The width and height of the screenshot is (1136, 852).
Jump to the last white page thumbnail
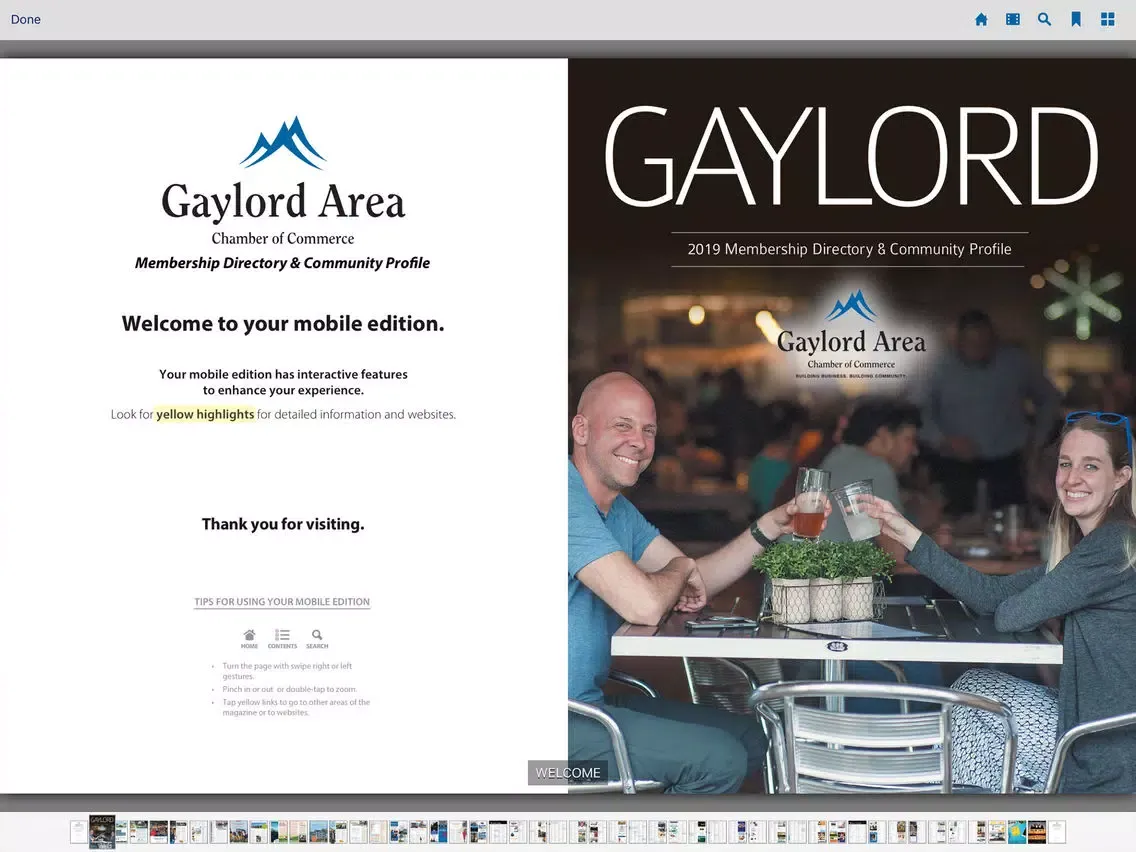pos(1057,832)
